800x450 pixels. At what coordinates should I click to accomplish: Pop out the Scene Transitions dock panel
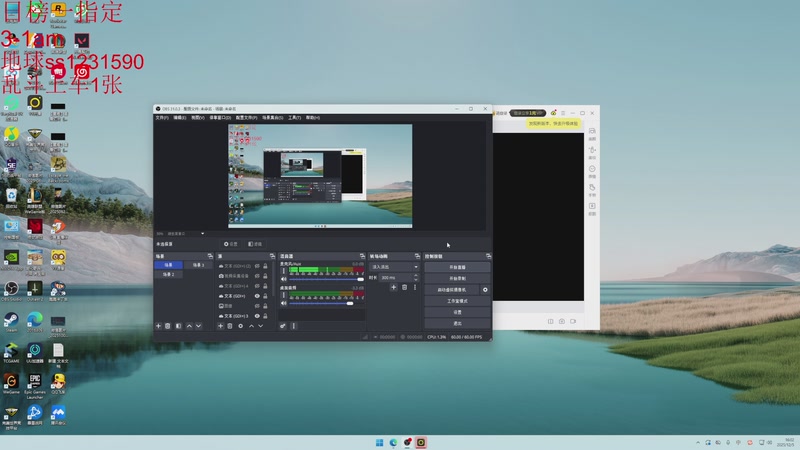click(x=417, y=256)
